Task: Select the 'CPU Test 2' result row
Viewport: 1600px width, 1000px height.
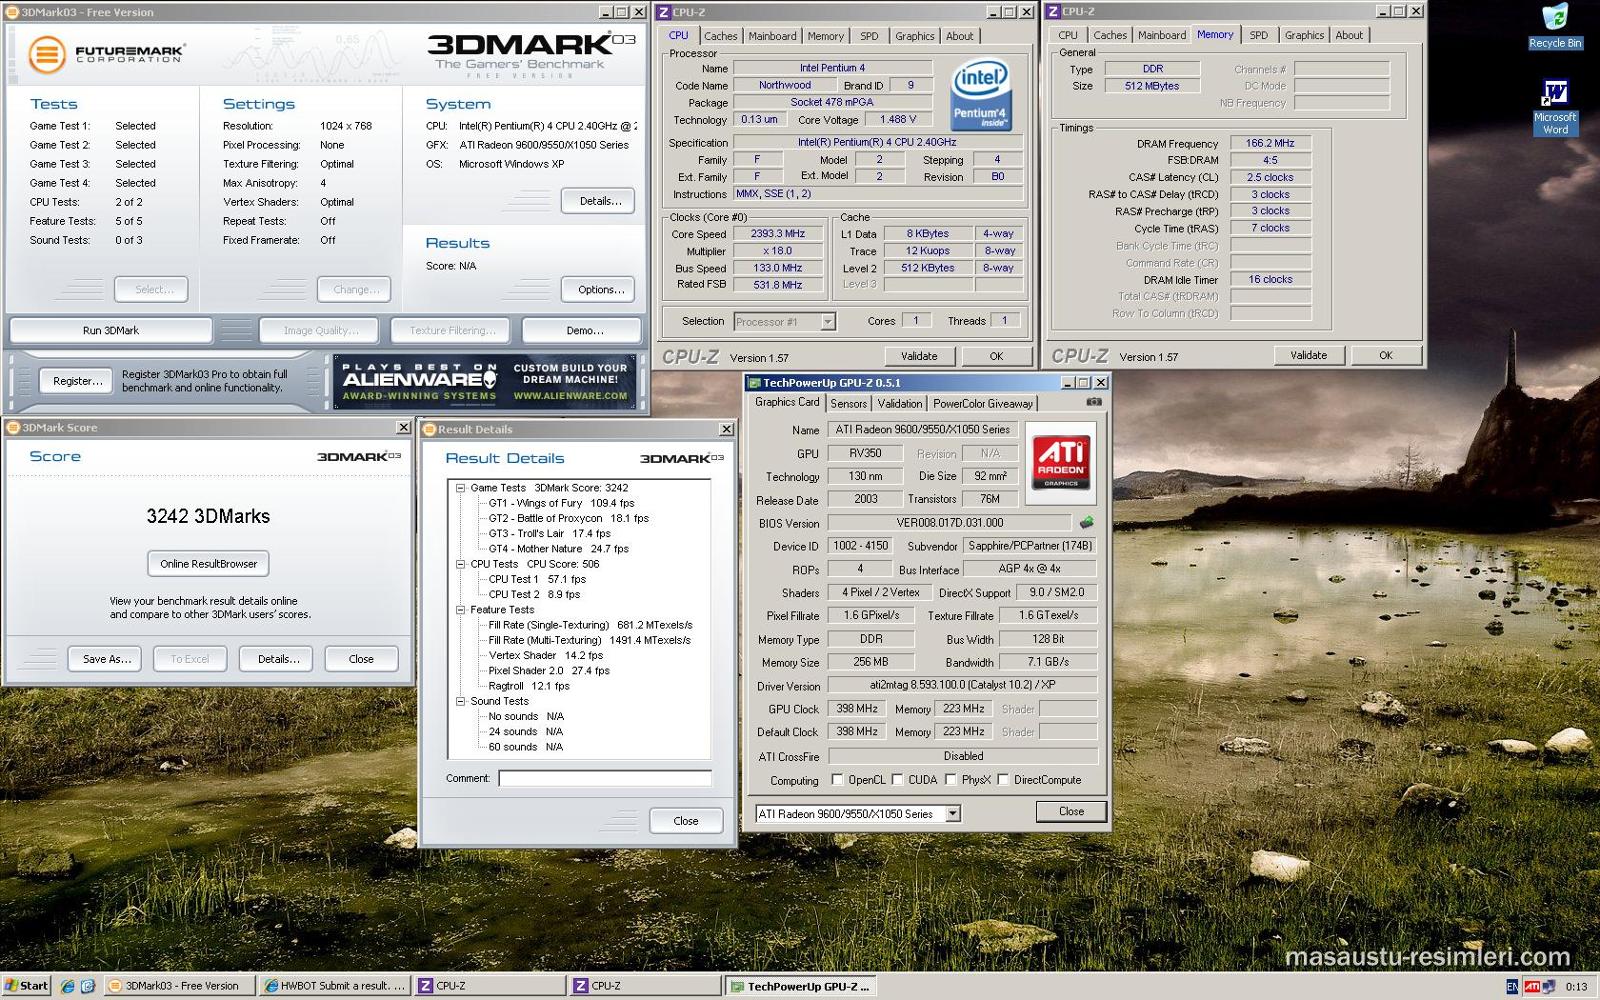Action: 534,594
